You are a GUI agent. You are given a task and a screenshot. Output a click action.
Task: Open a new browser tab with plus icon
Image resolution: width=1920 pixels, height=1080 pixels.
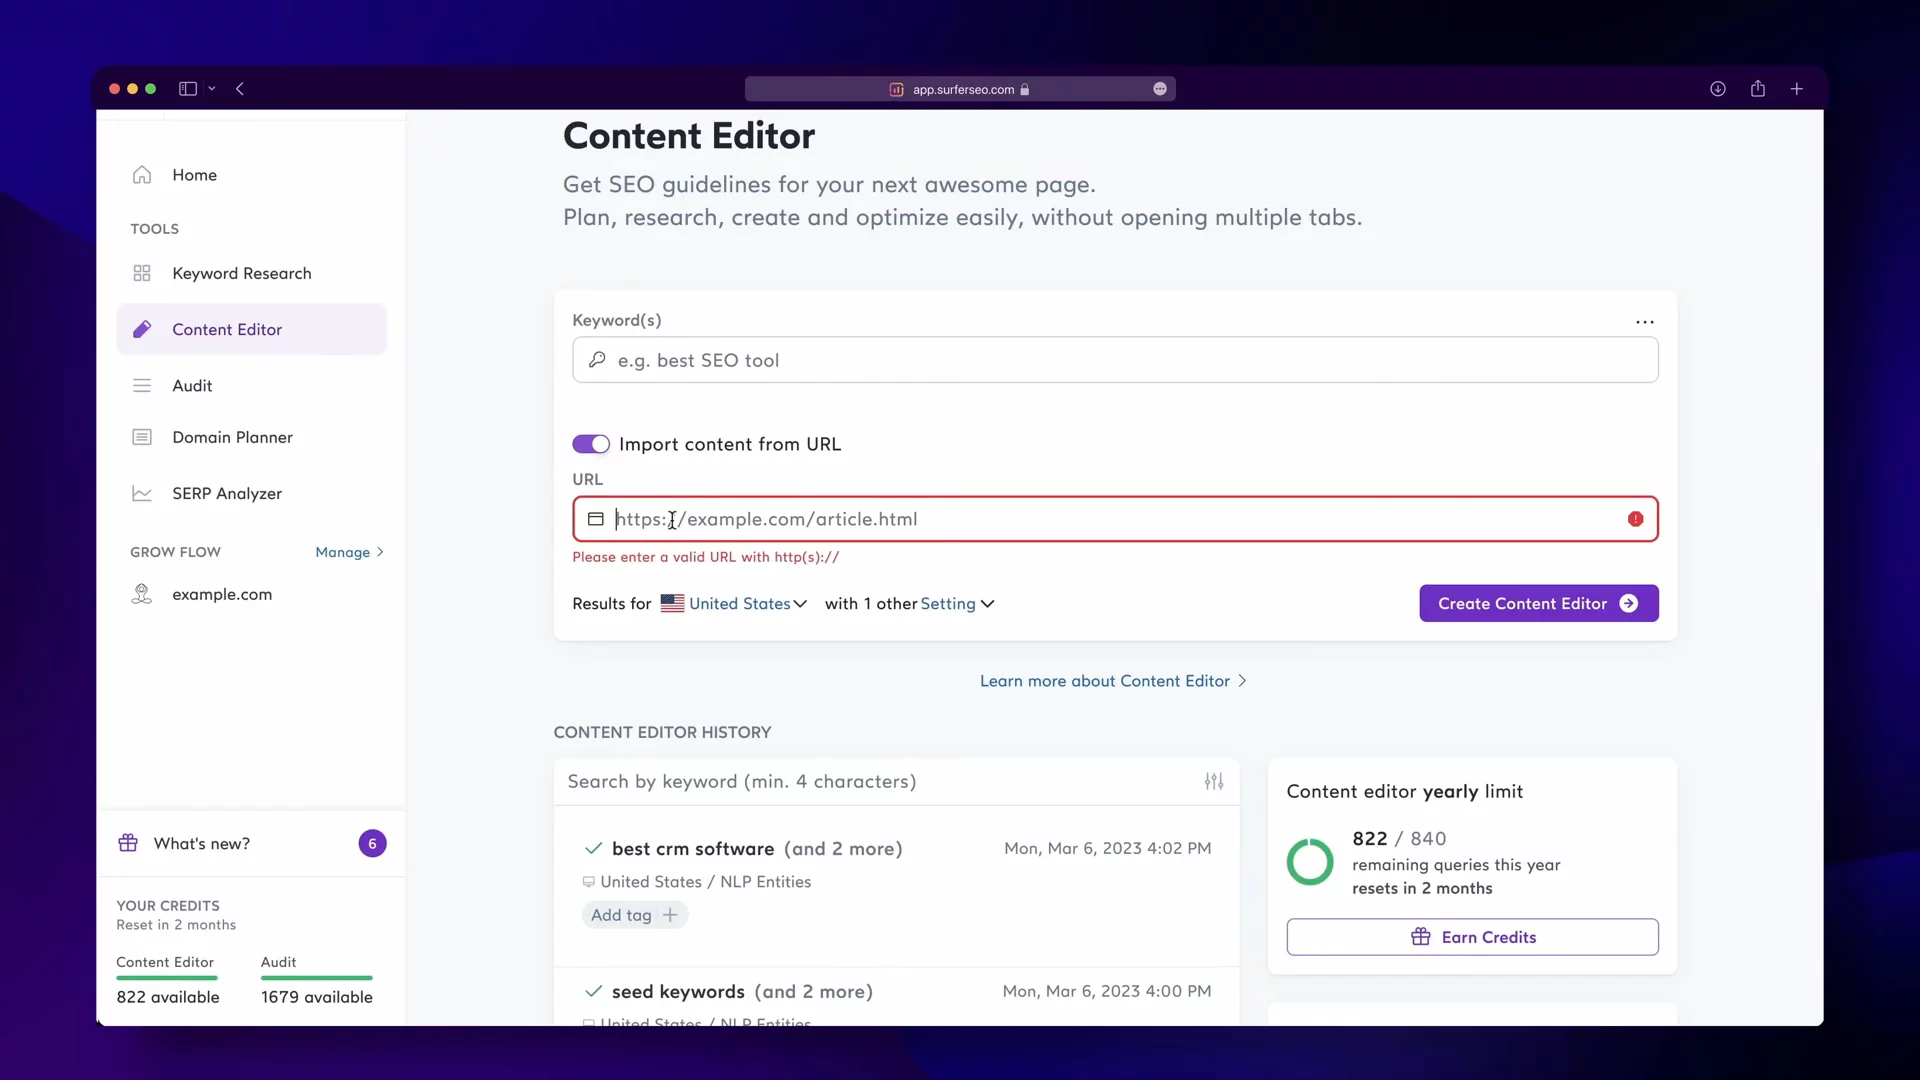point(1796,89)
